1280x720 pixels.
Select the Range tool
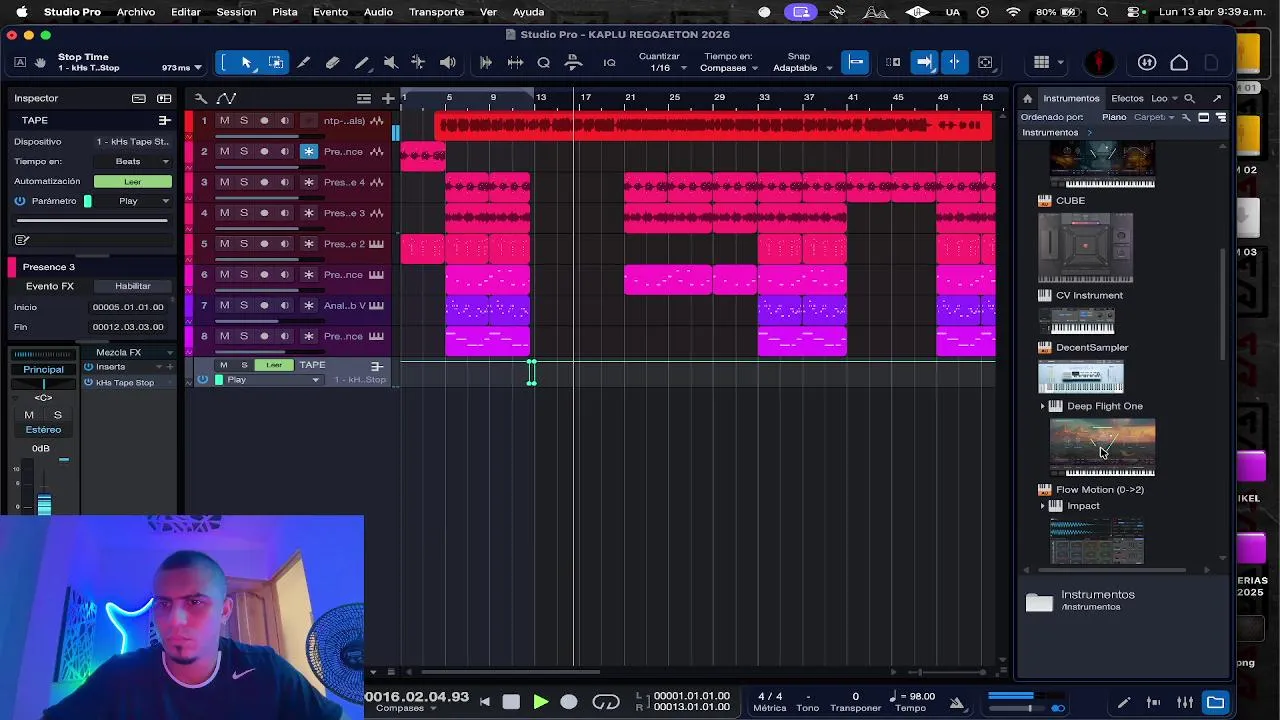pos(275,63)
